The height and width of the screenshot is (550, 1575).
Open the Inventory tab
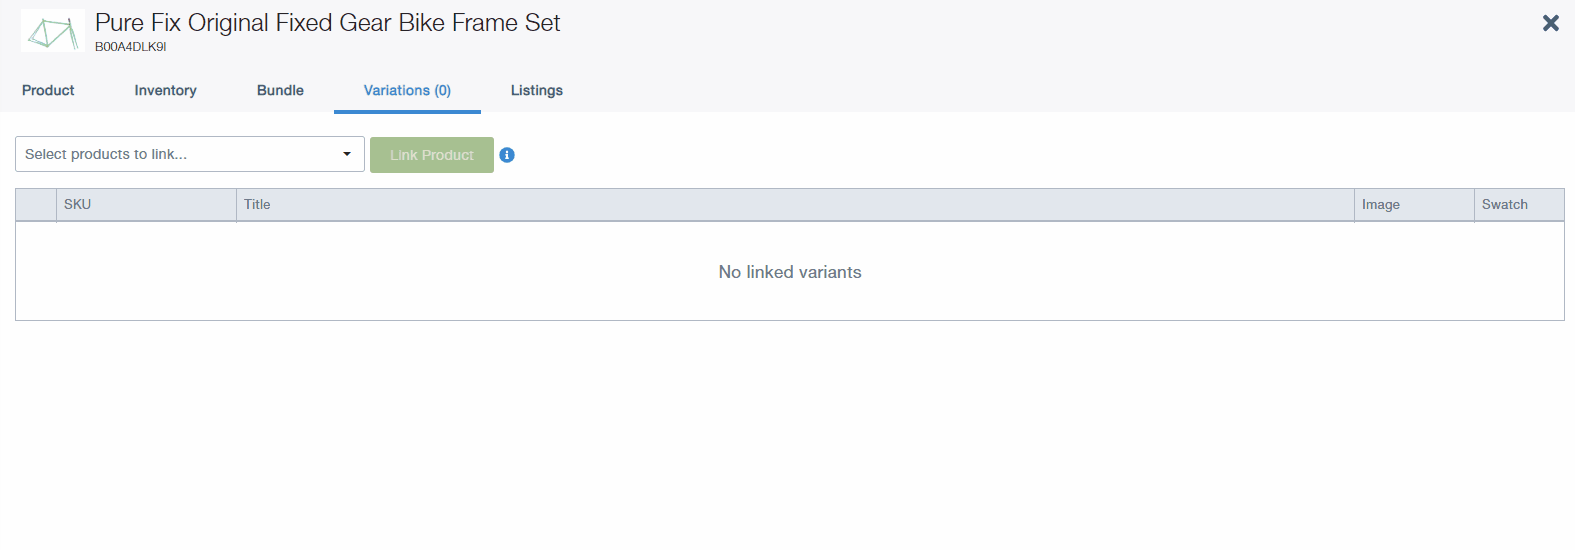[165, 90]
